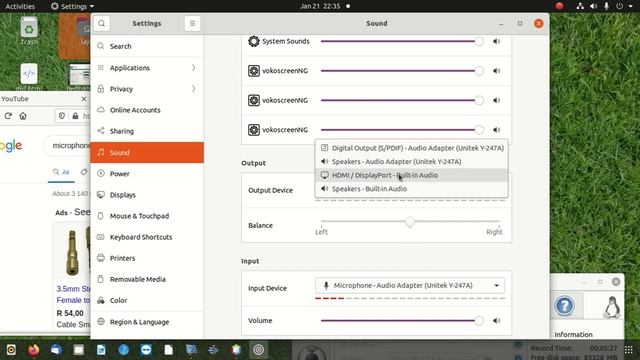Screen dimensions: 640x360
Task: Click the red recording indicator in top bar
Action: tap(560, 6)
